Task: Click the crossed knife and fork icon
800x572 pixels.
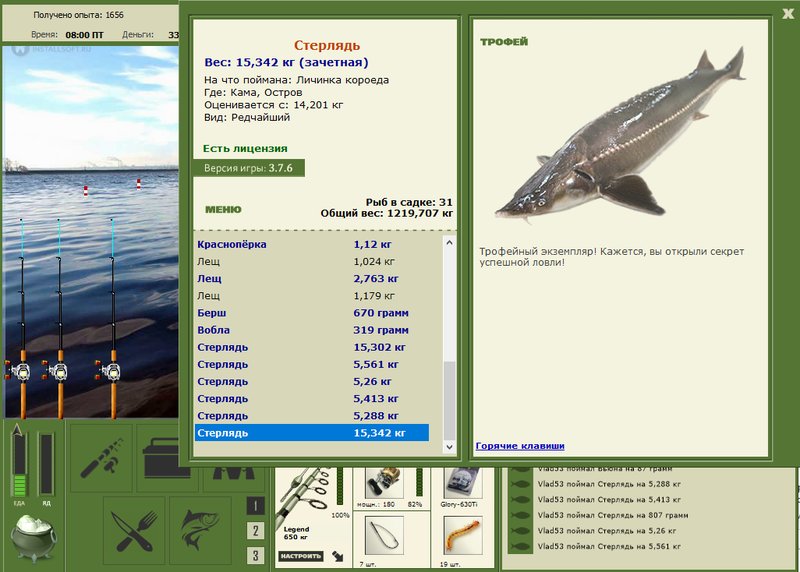Action: (134, 531)
